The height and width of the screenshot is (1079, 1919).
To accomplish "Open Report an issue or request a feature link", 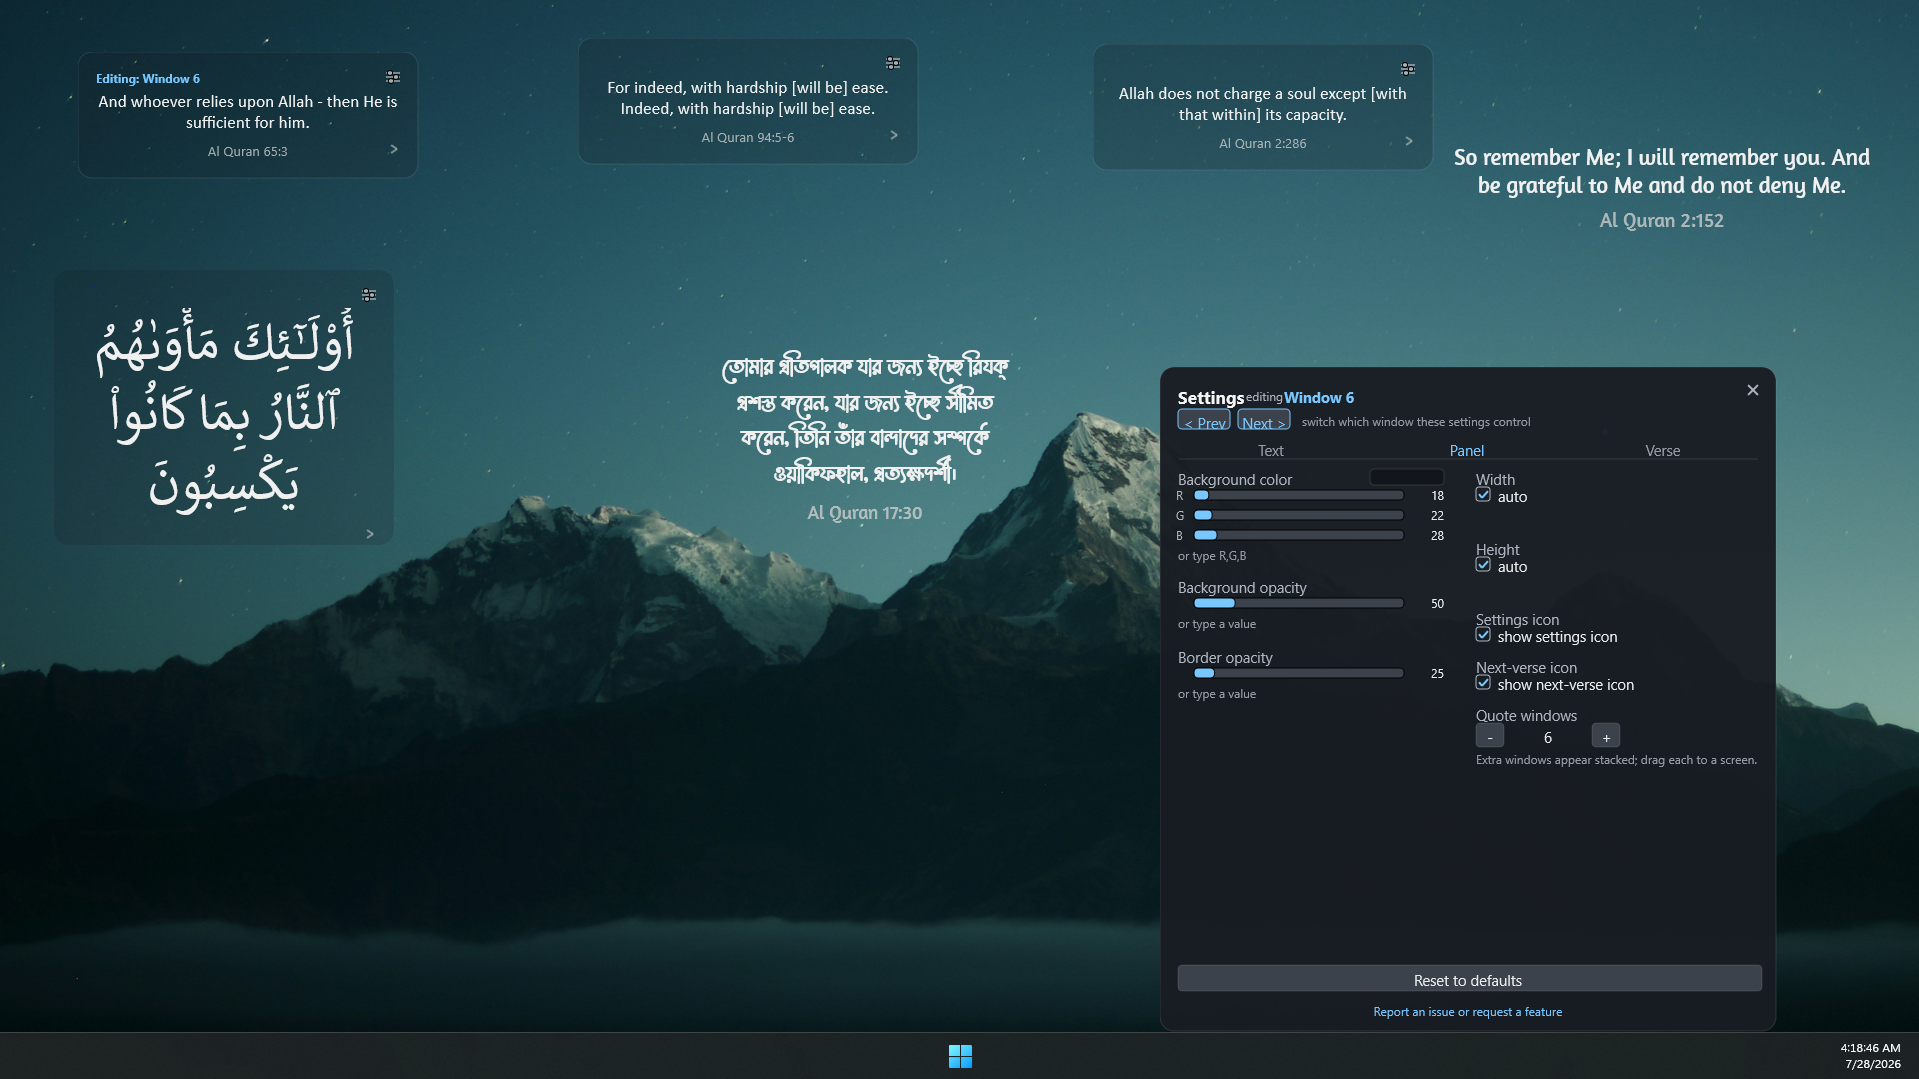I will (1467, 1012).
